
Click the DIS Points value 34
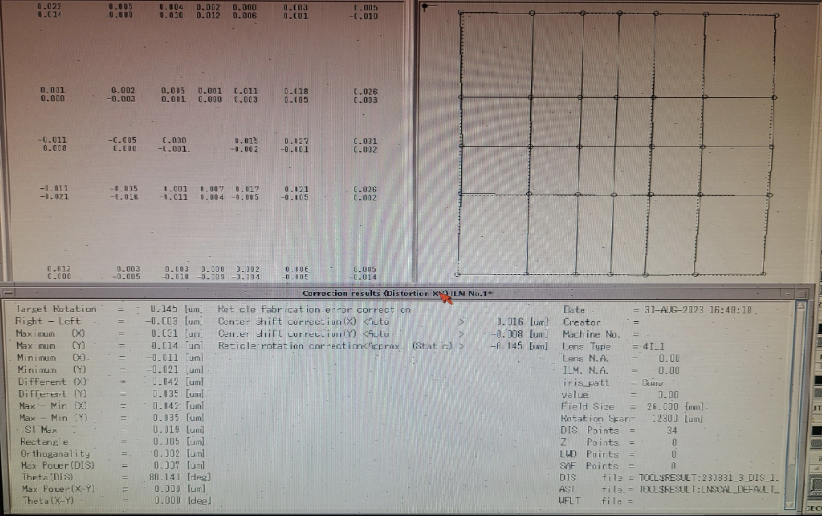tap(672, 429)
